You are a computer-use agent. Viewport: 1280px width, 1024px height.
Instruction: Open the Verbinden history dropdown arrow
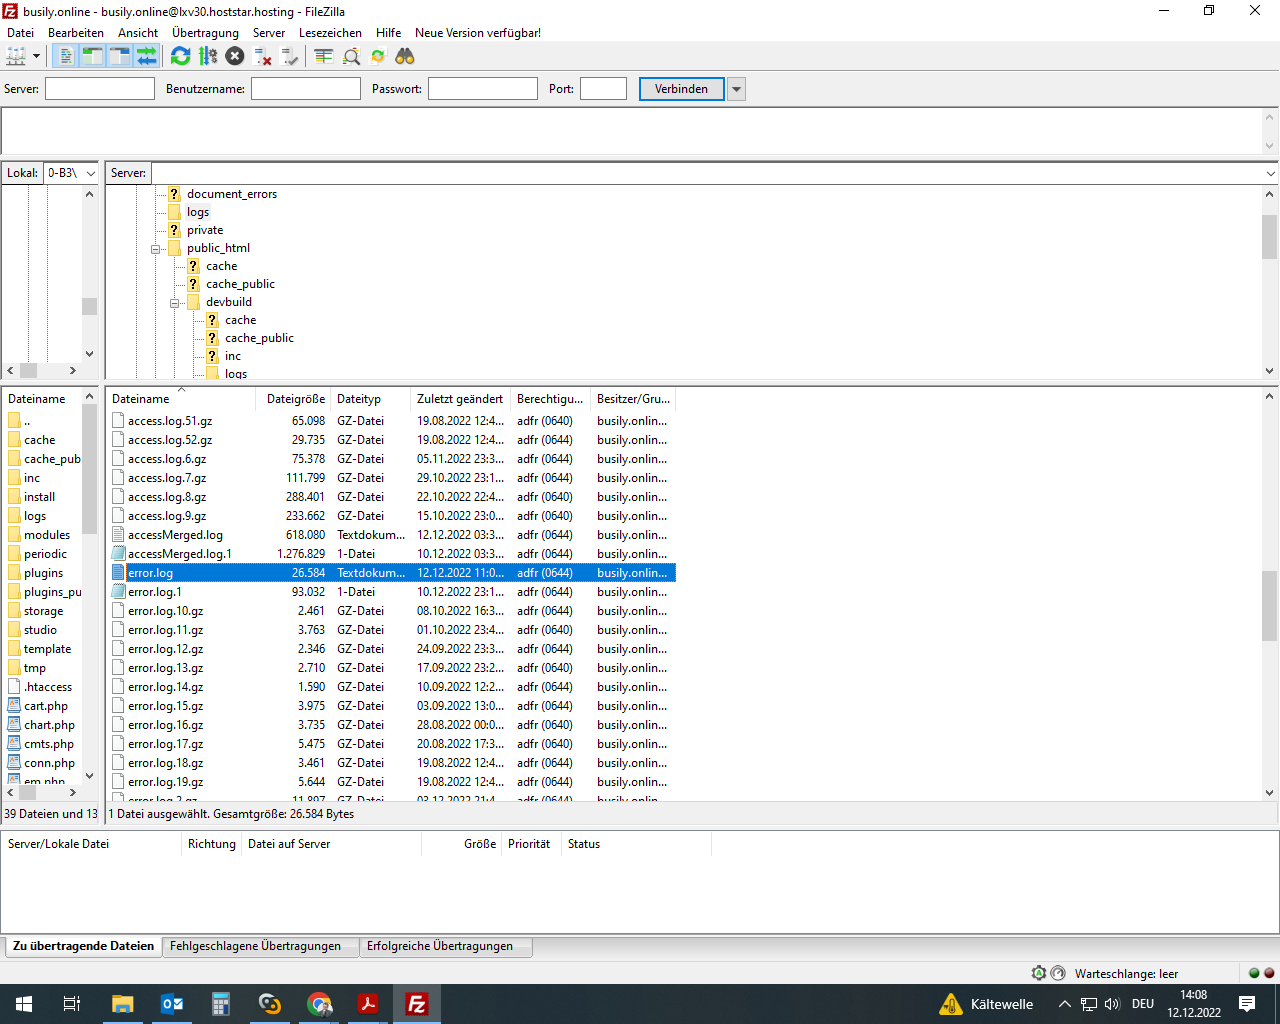coord(737,89)
